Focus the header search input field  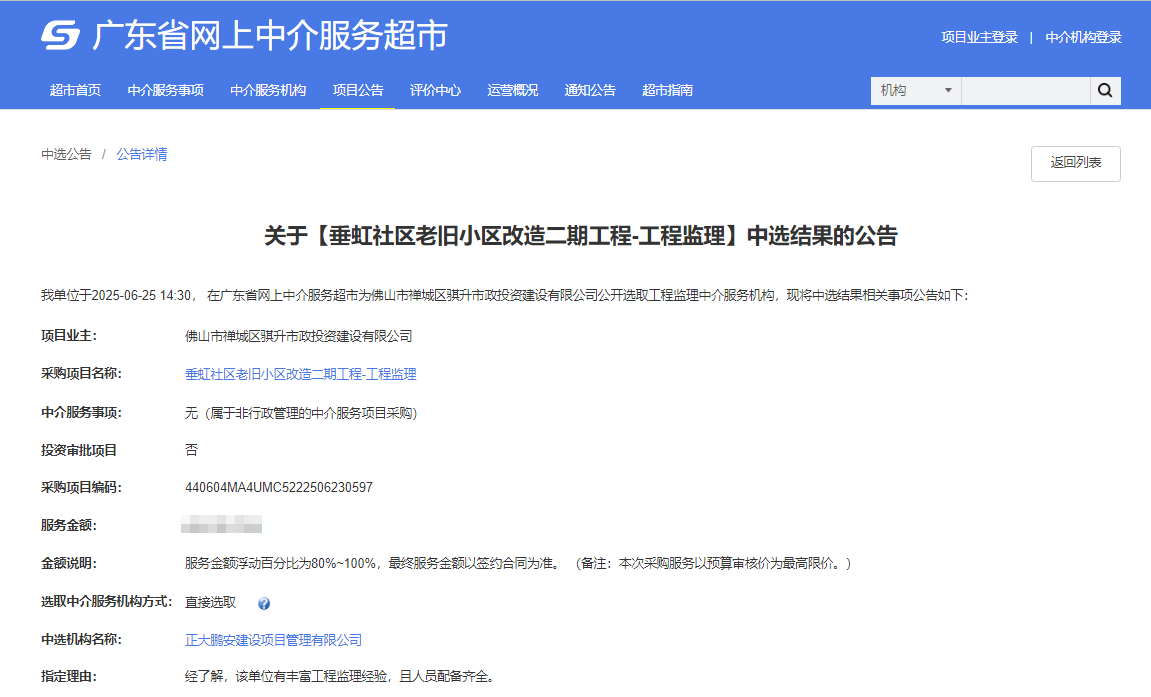pos(1025,90)
